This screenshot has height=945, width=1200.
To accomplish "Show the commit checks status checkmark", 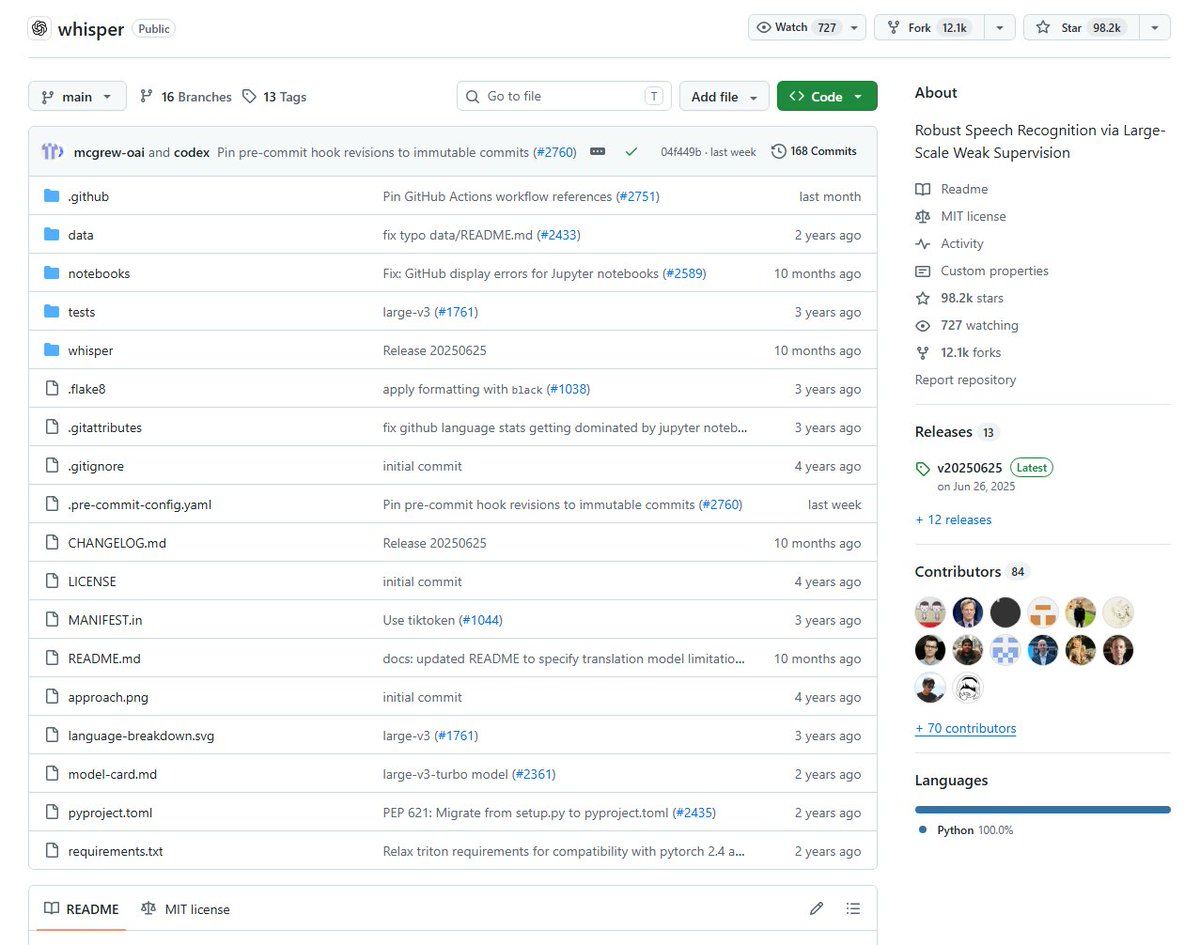I will coord(631,152).
